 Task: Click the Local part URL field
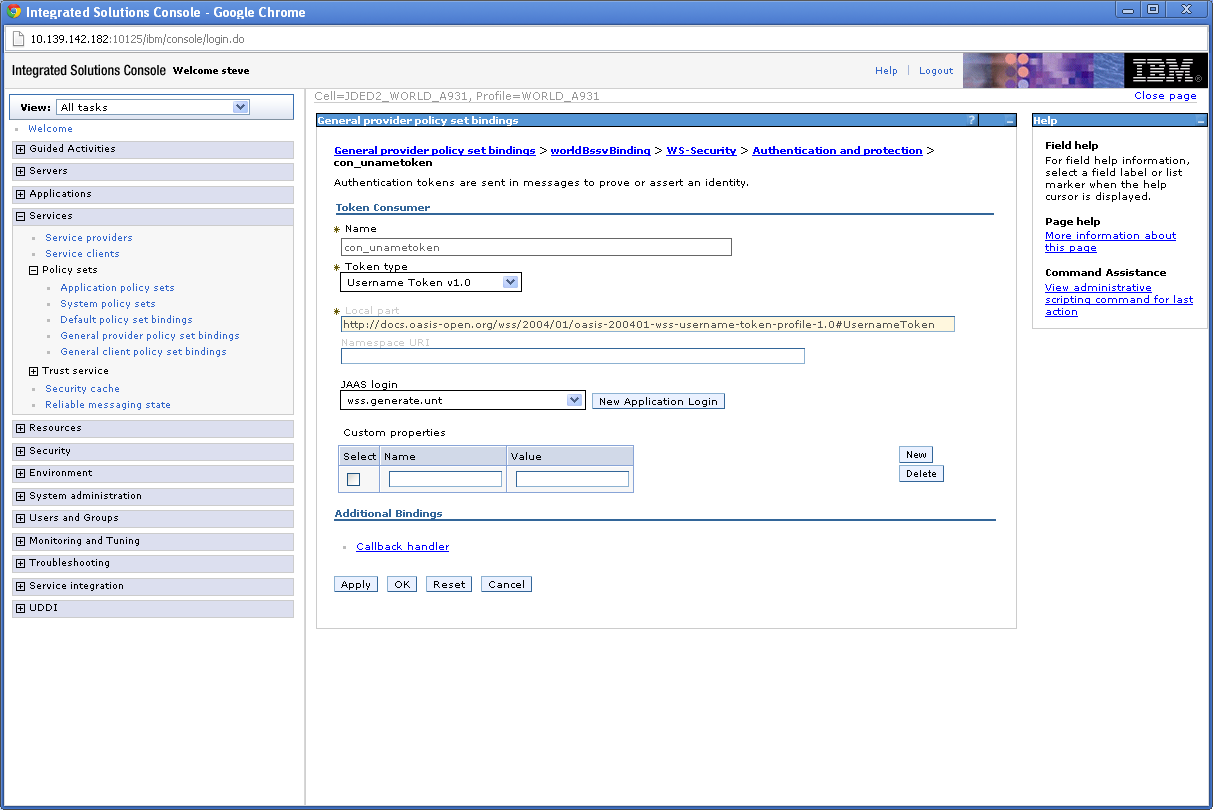pos(648,324)
